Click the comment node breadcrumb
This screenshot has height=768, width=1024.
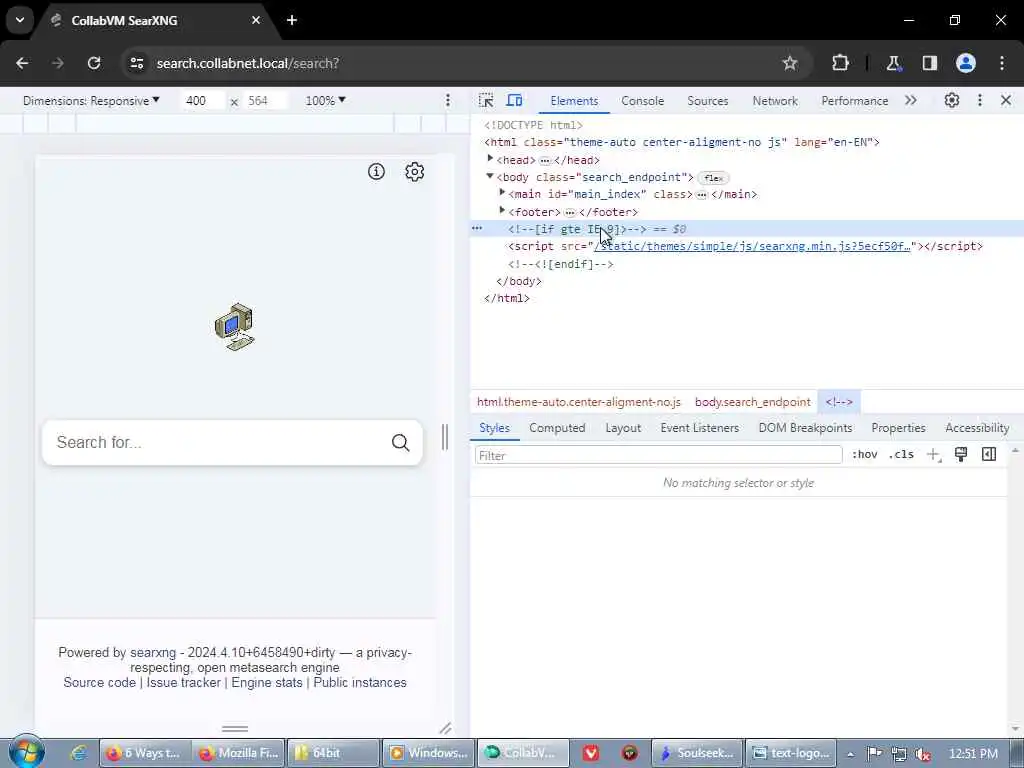(839, 402)
